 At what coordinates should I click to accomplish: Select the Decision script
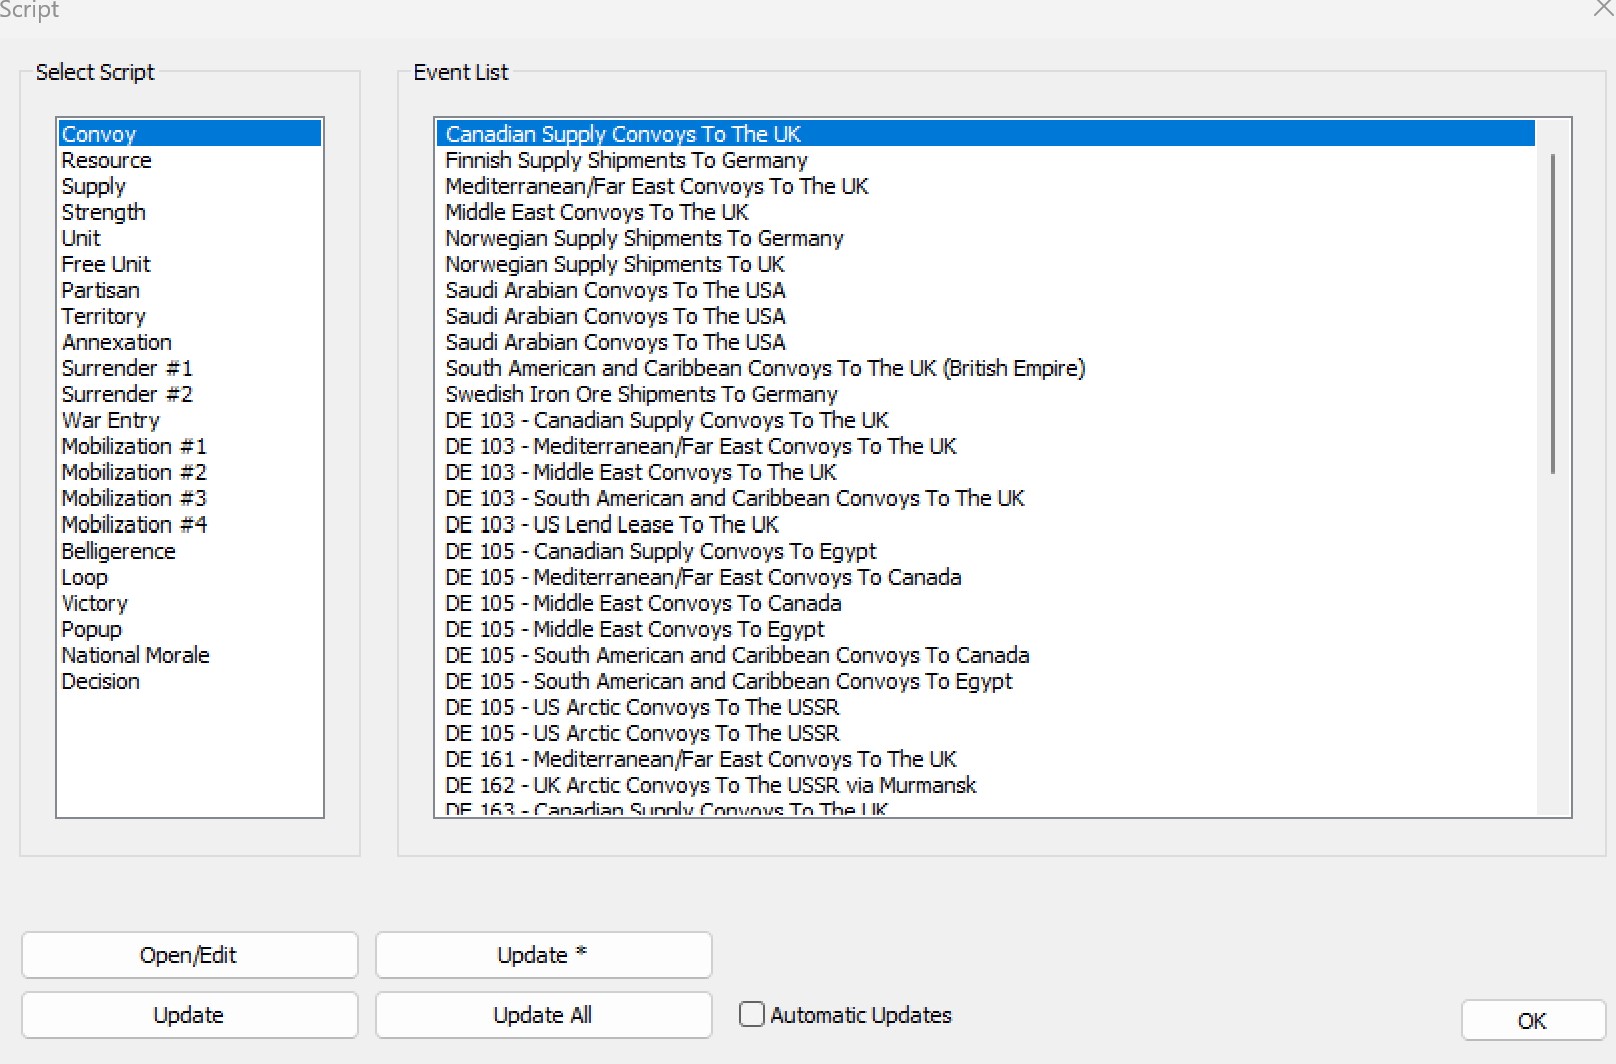100,681
